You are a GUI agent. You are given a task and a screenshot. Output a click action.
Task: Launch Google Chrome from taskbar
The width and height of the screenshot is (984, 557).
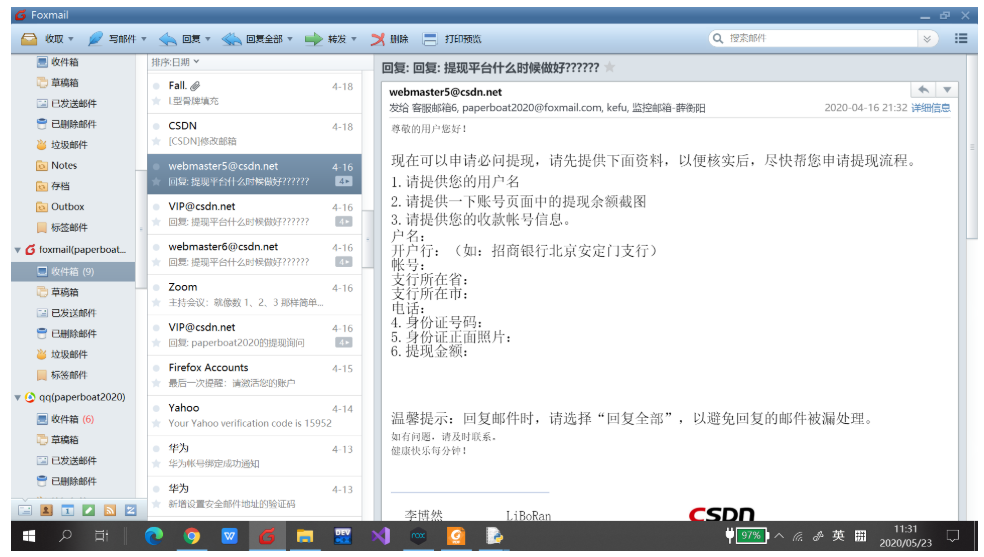(191, 536)
